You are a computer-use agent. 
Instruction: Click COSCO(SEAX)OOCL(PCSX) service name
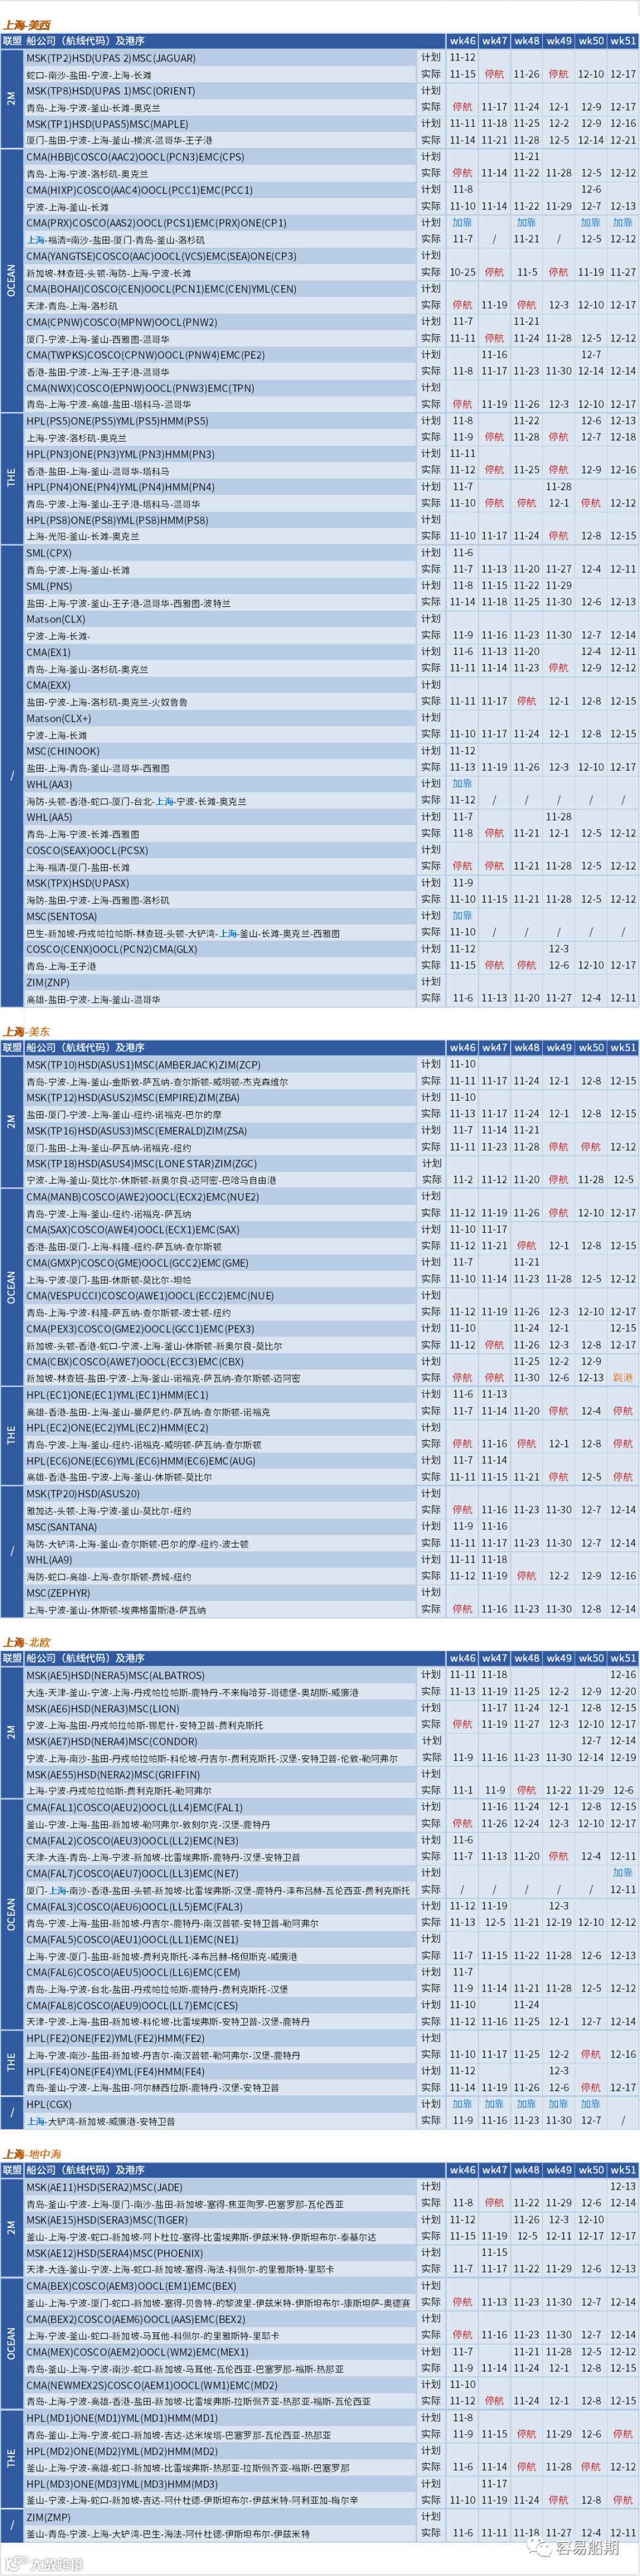click(87, 850)
